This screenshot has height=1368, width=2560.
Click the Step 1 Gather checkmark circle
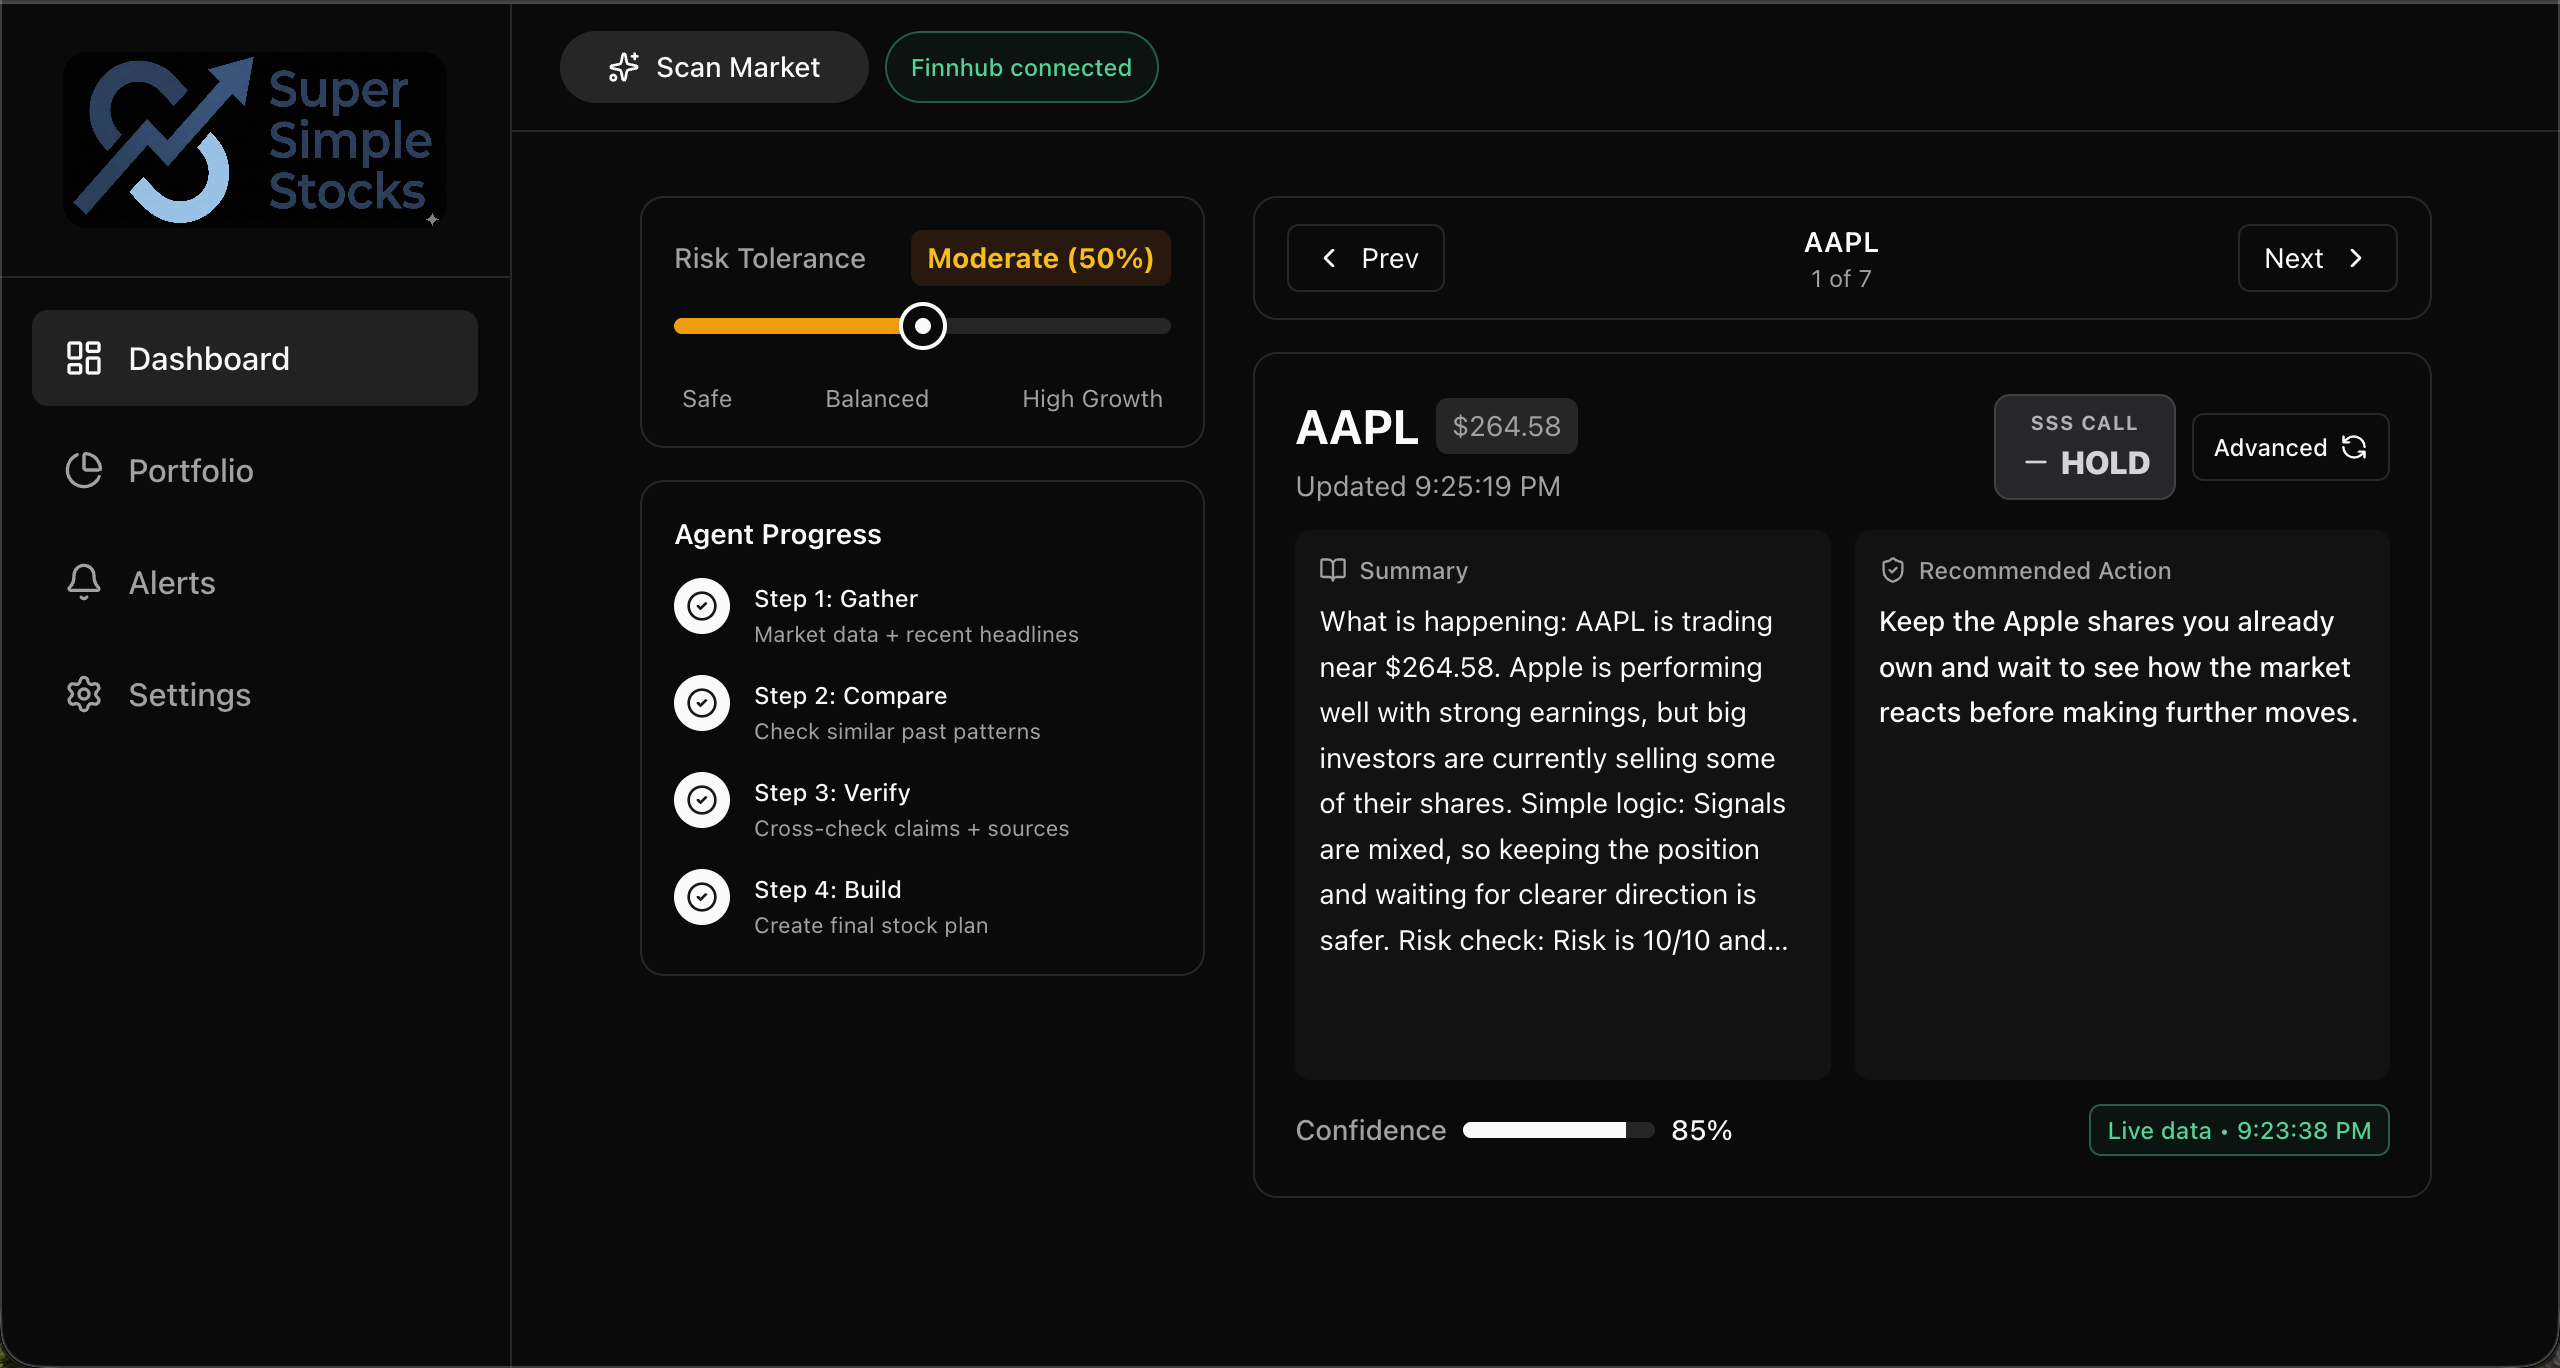point(702,606)
